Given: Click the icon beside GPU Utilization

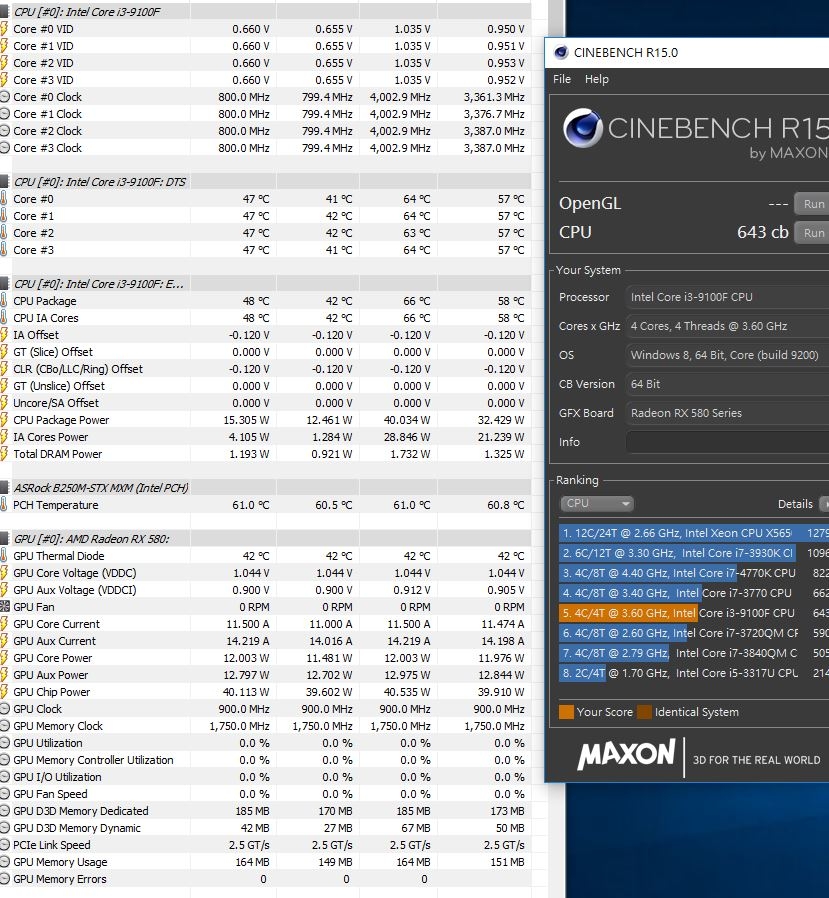Looking at the screenshot, I should tap(5, 743).
